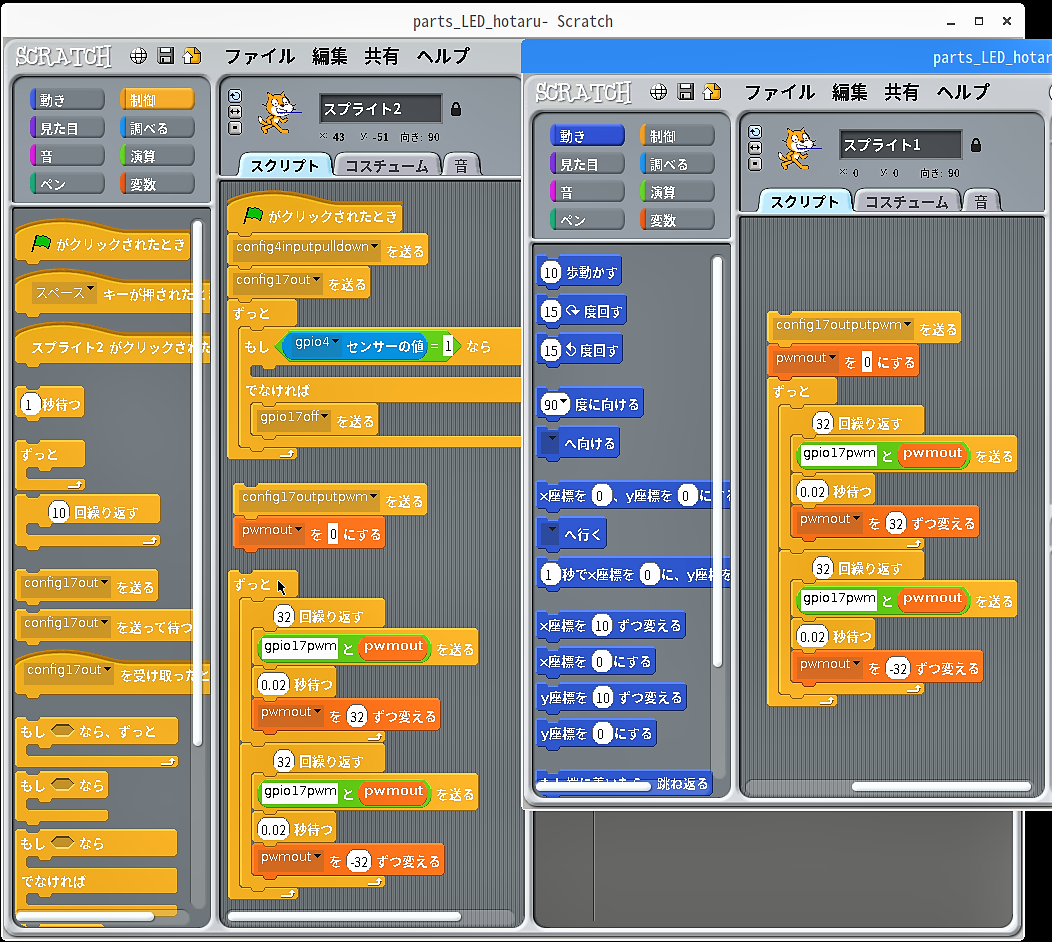Click the でなければ else label in スプライト2 script

[277, 390]
